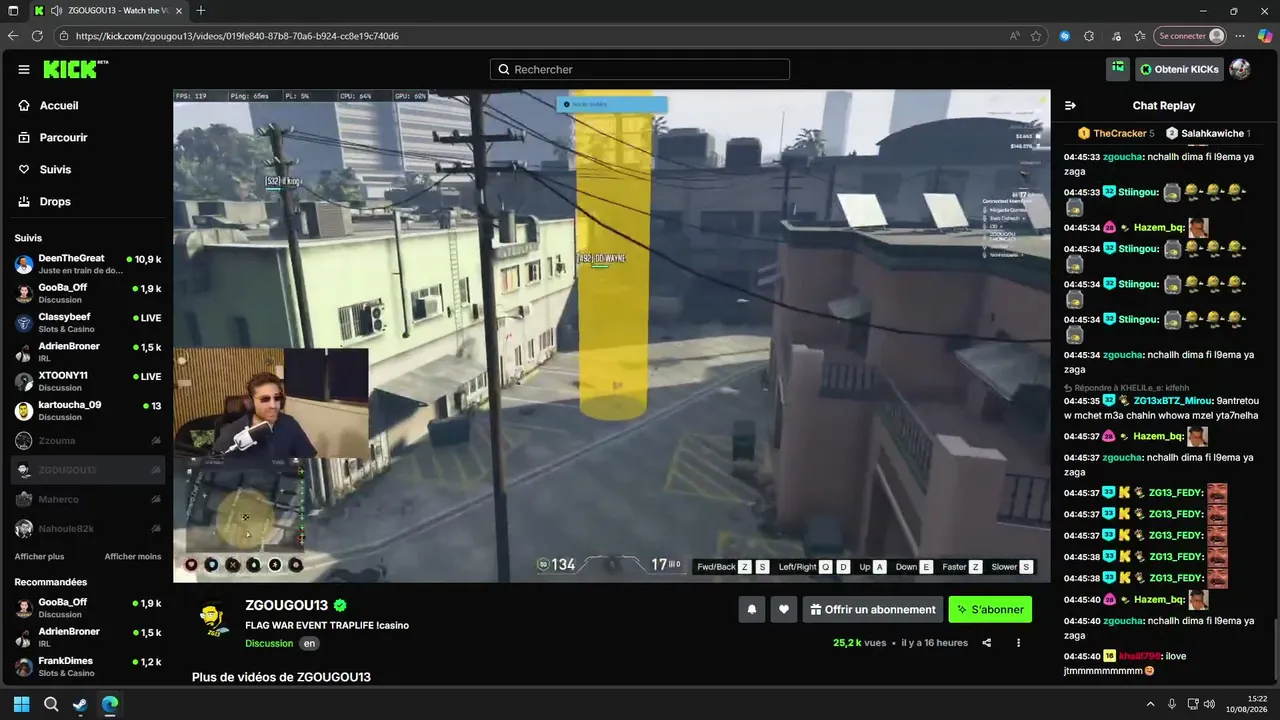This screenshot has width=1280, height=720.
Task: Collapse the Chat Replay panel arrow
Action: tap(1070, 105)
